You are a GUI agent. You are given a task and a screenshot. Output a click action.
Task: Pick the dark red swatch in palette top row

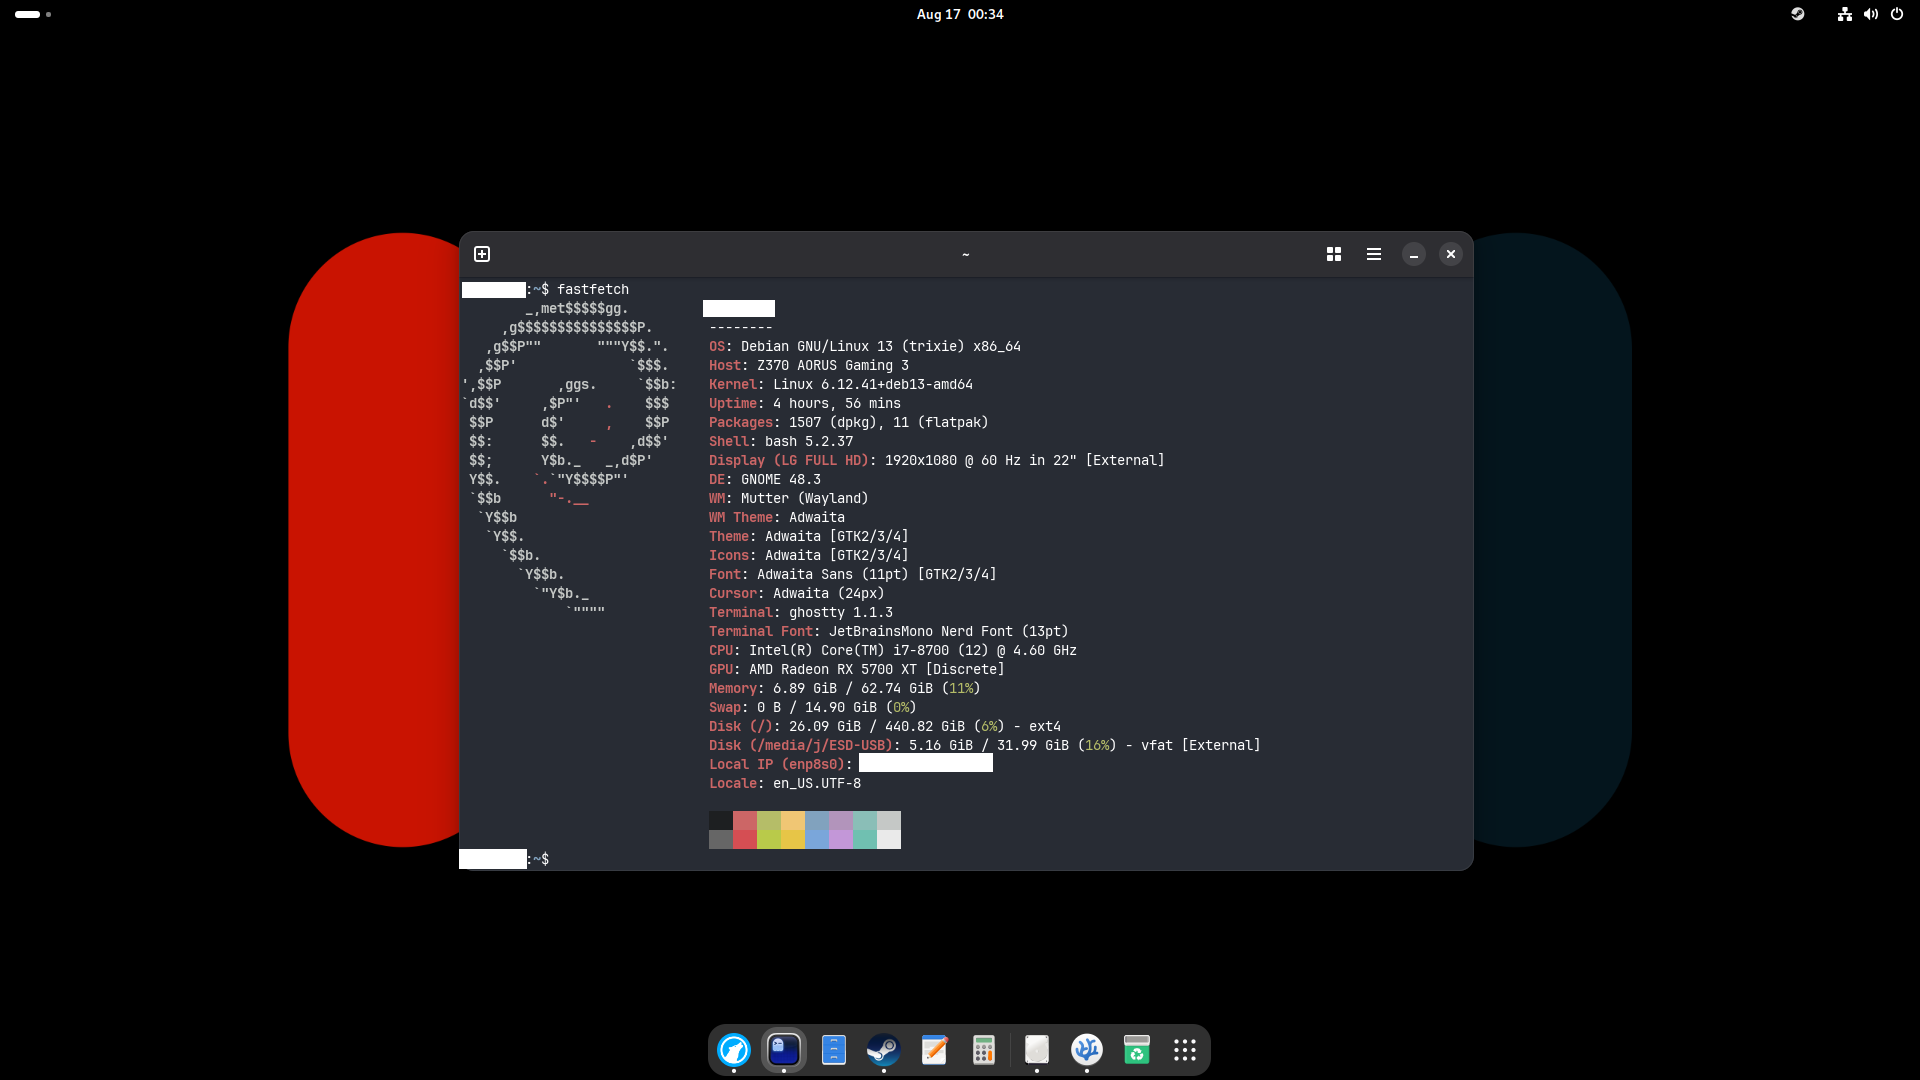[745, 821]
